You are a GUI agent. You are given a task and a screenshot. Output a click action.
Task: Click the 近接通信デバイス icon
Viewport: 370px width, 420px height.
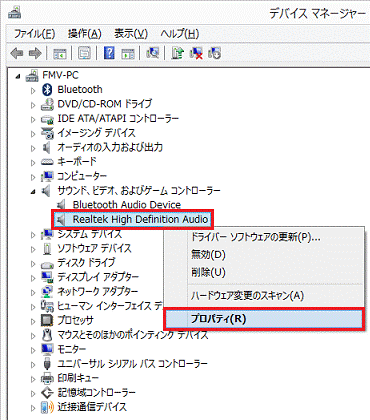click(x=47, y=407)
